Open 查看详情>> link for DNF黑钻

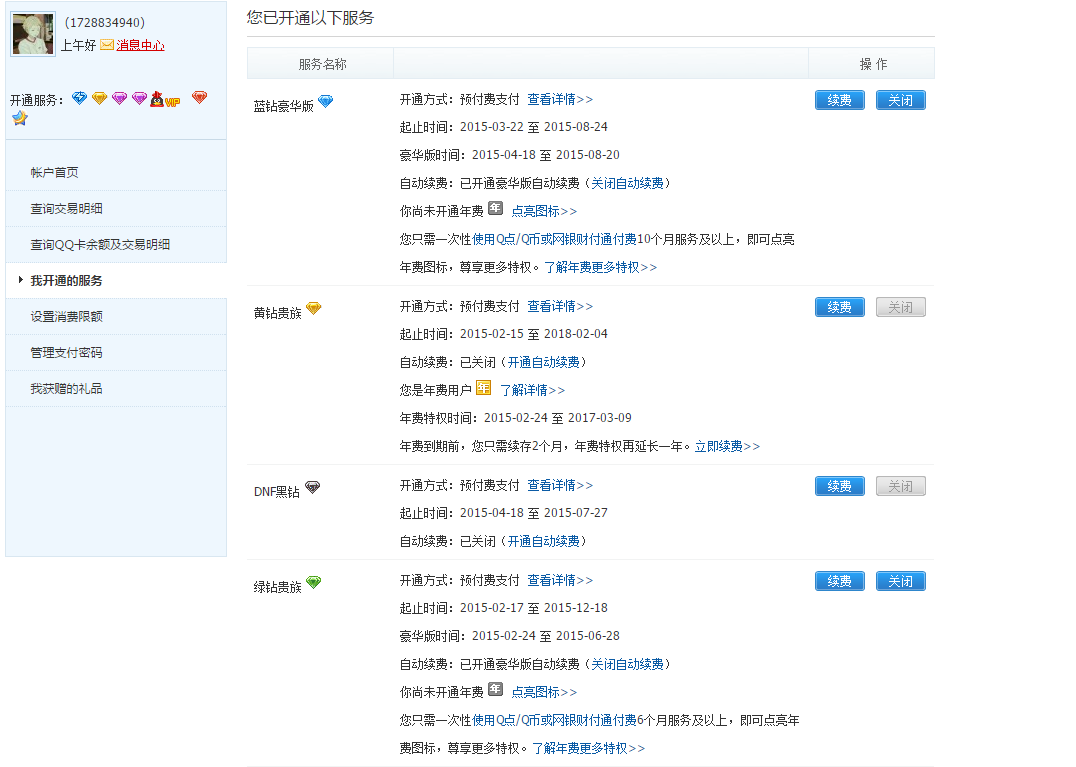pos(560,485)
